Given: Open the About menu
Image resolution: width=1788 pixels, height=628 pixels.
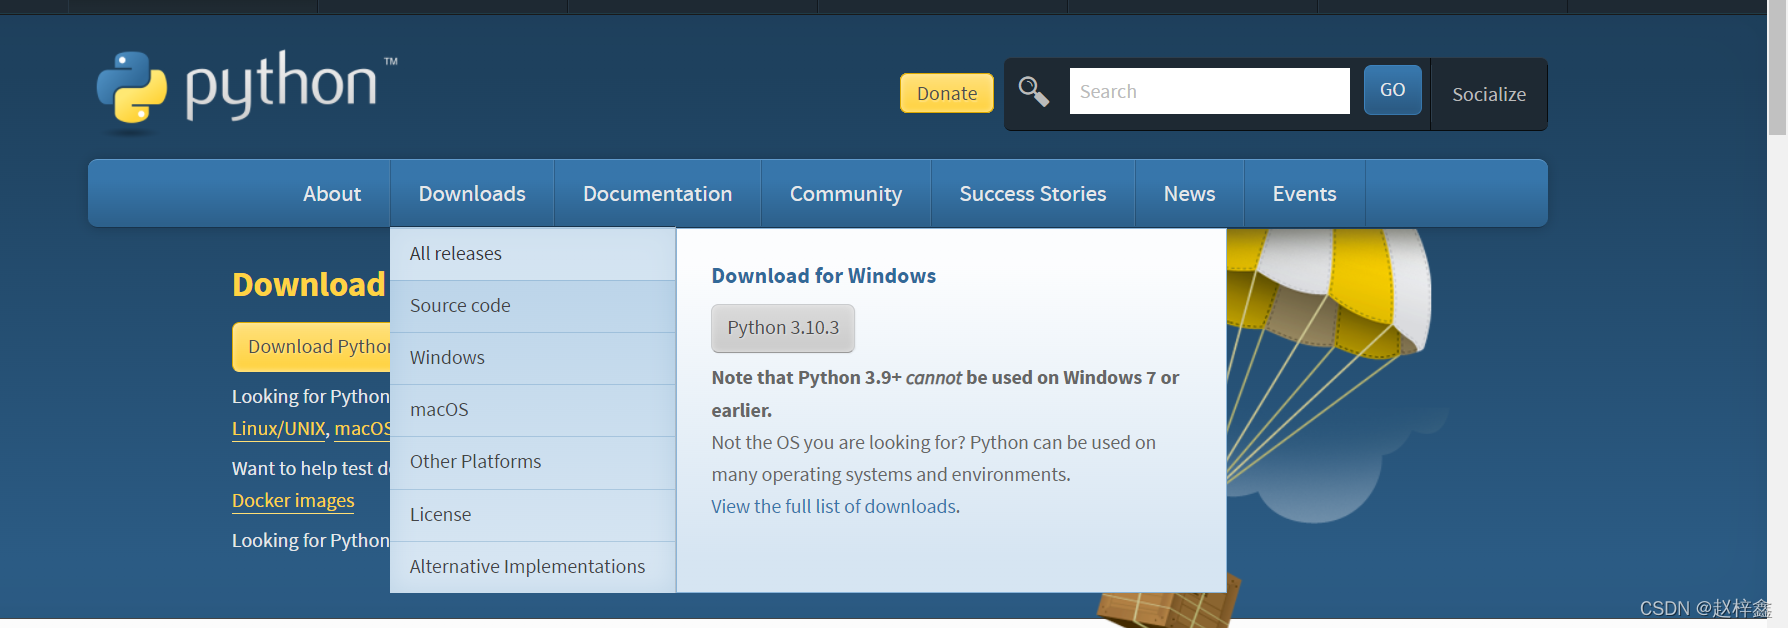Looking at the screenshot, I should pos(332,193).
